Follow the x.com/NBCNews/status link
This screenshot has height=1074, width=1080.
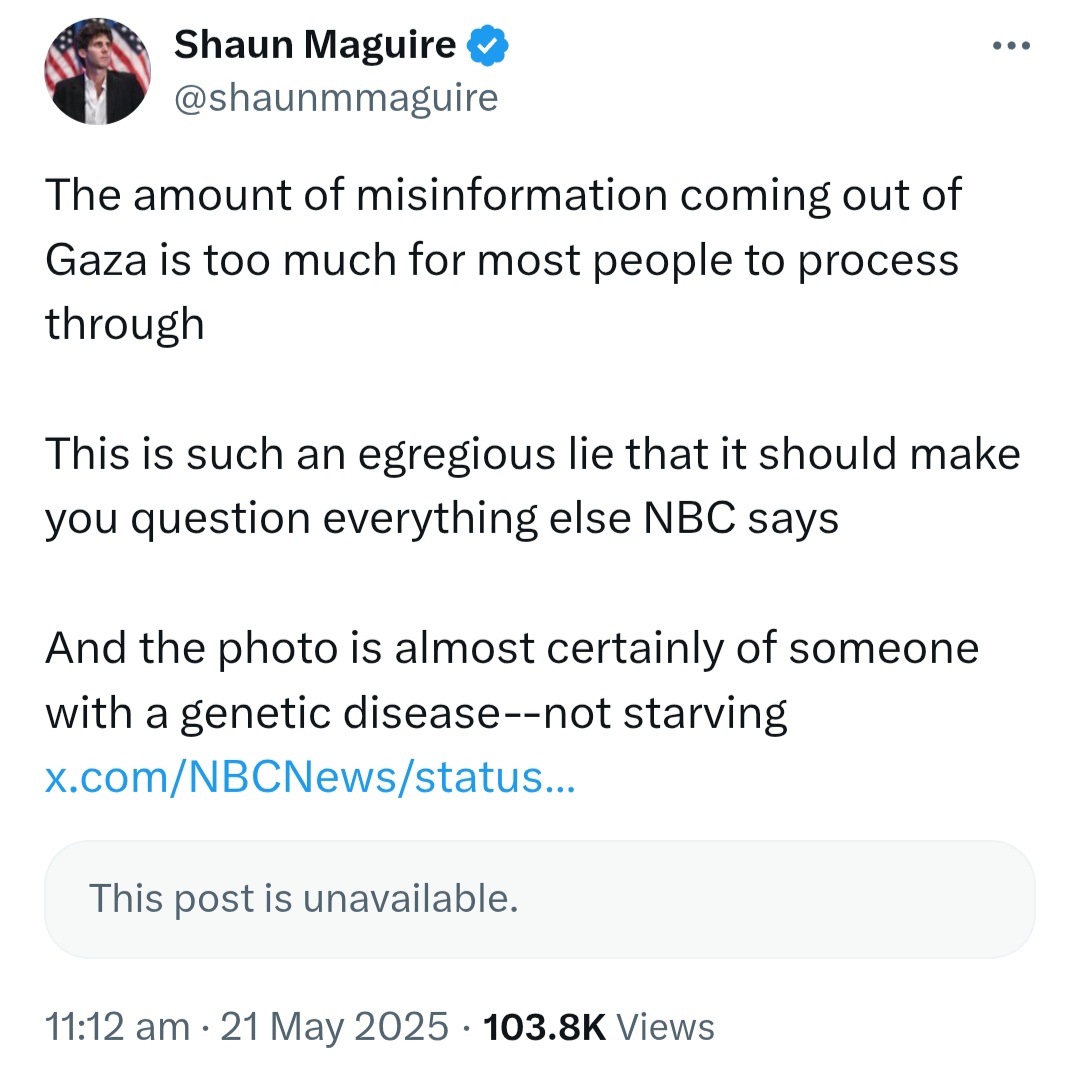[310, 776]
